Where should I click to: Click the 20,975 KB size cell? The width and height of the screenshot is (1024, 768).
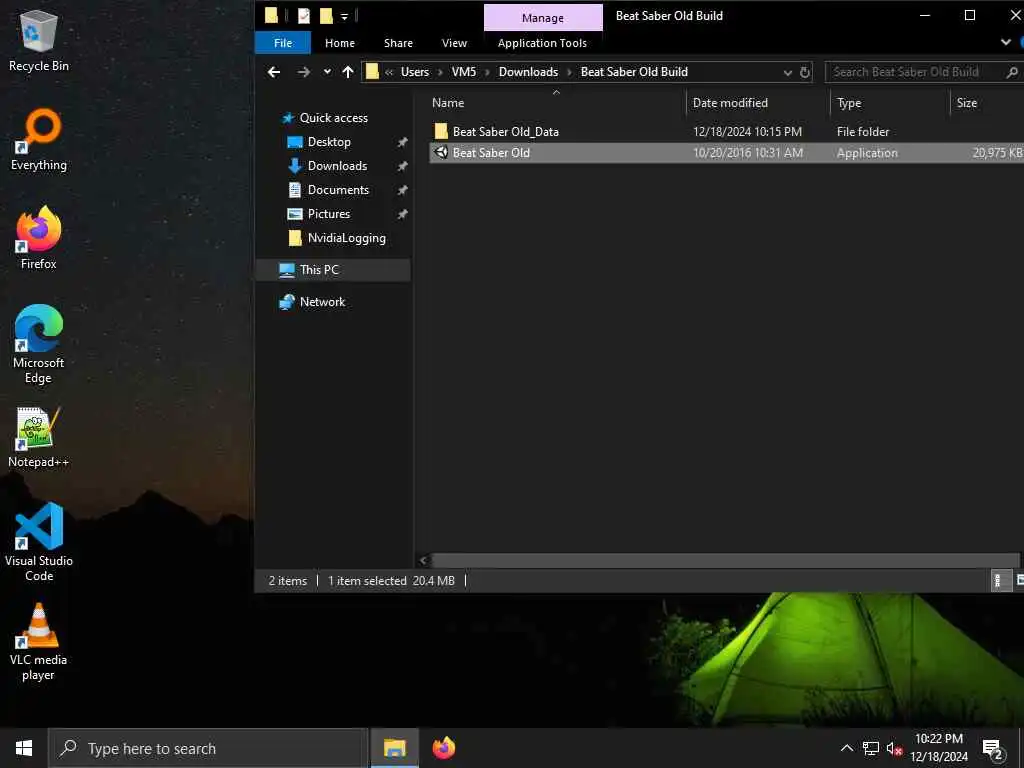coord(997,152)
